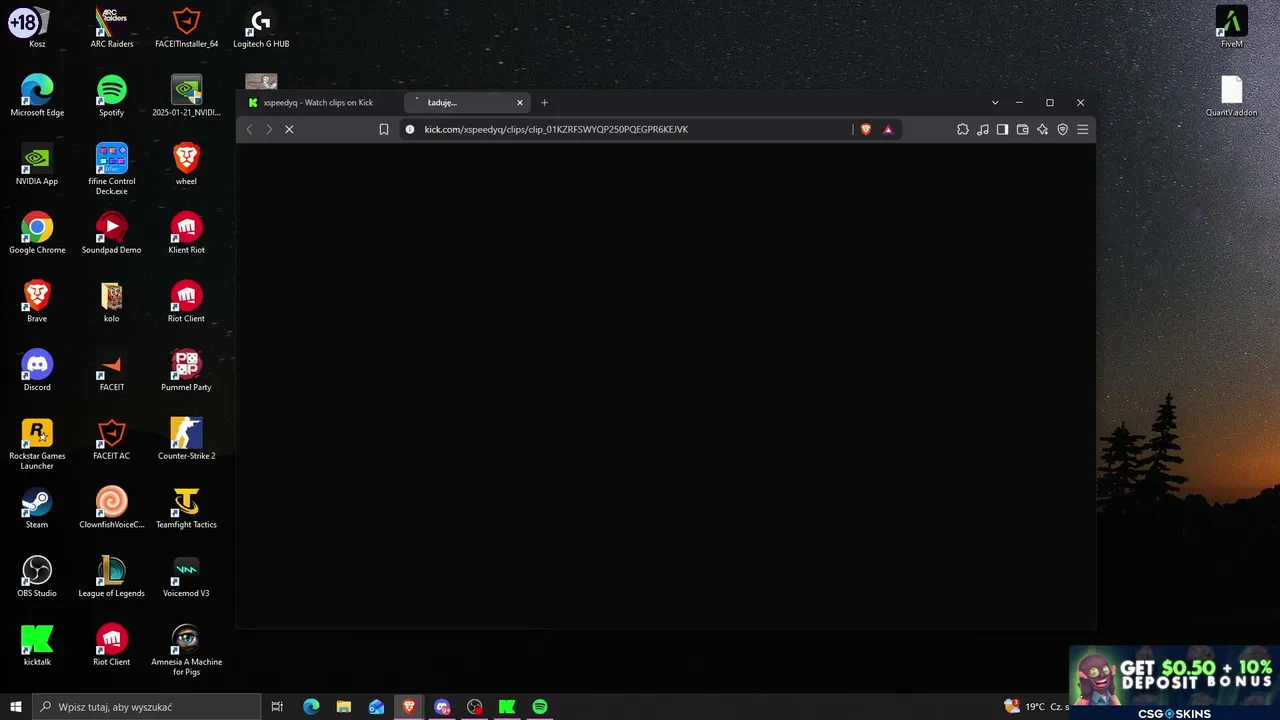Open Brave playlist music note icon
1280x720 pixels.
982,129
